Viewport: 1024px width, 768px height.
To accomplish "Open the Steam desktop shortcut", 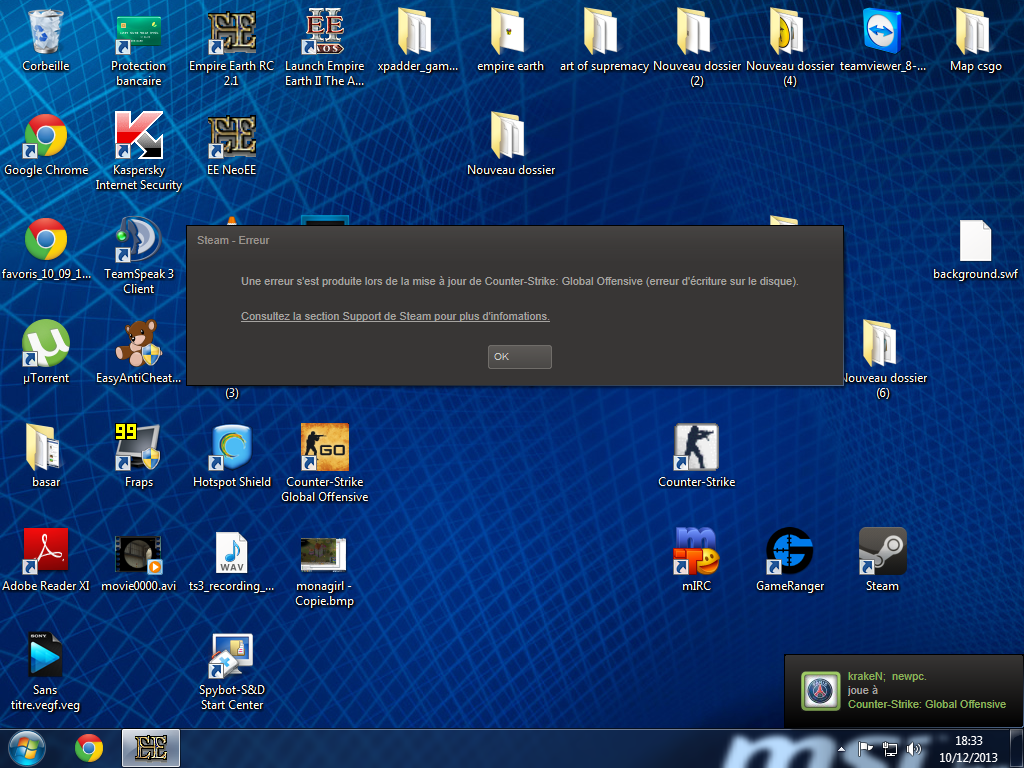I will [882, 552].
